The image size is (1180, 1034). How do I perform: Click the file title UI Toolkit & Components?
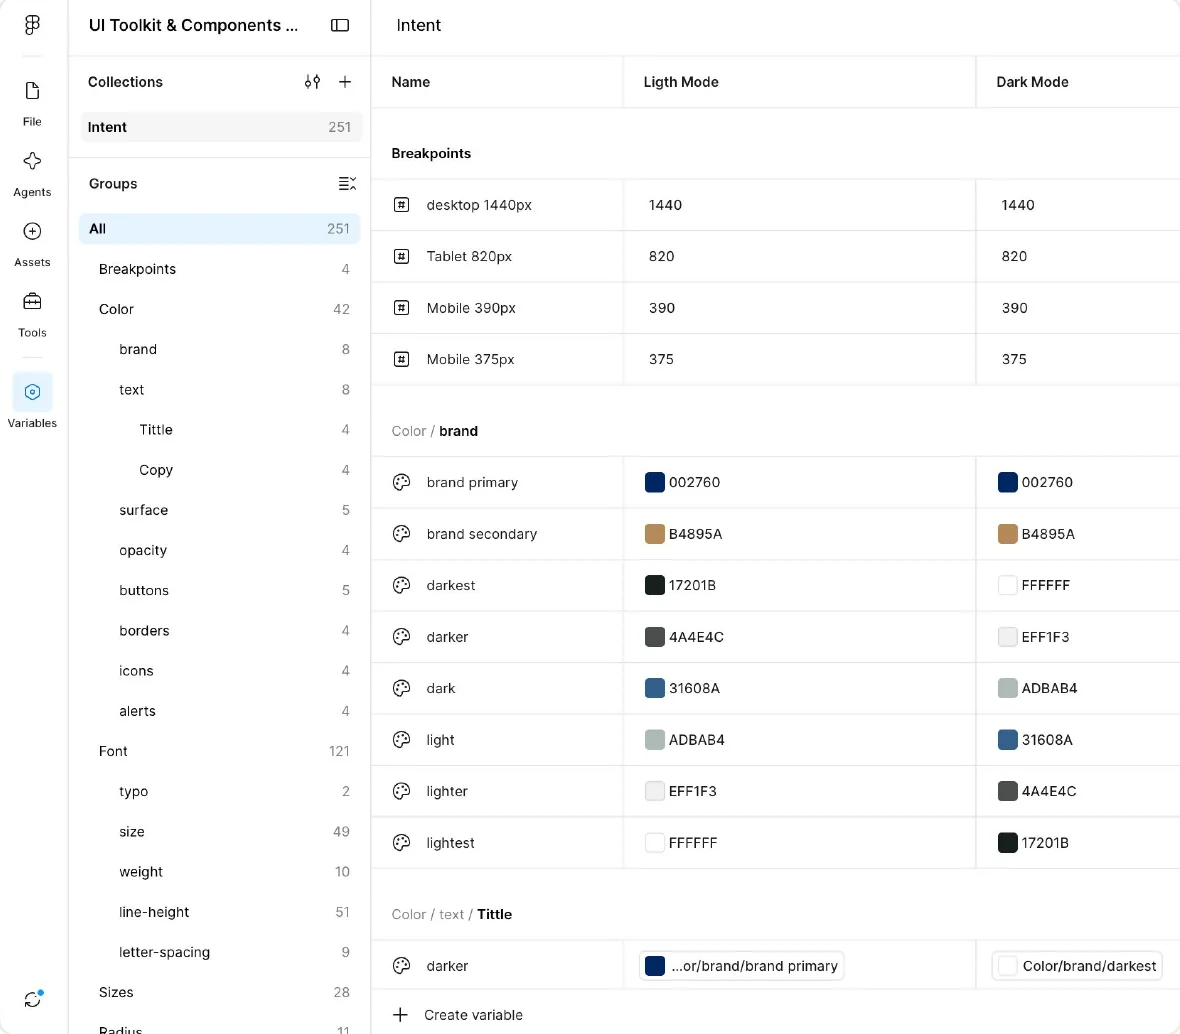[x=193, y=26]
